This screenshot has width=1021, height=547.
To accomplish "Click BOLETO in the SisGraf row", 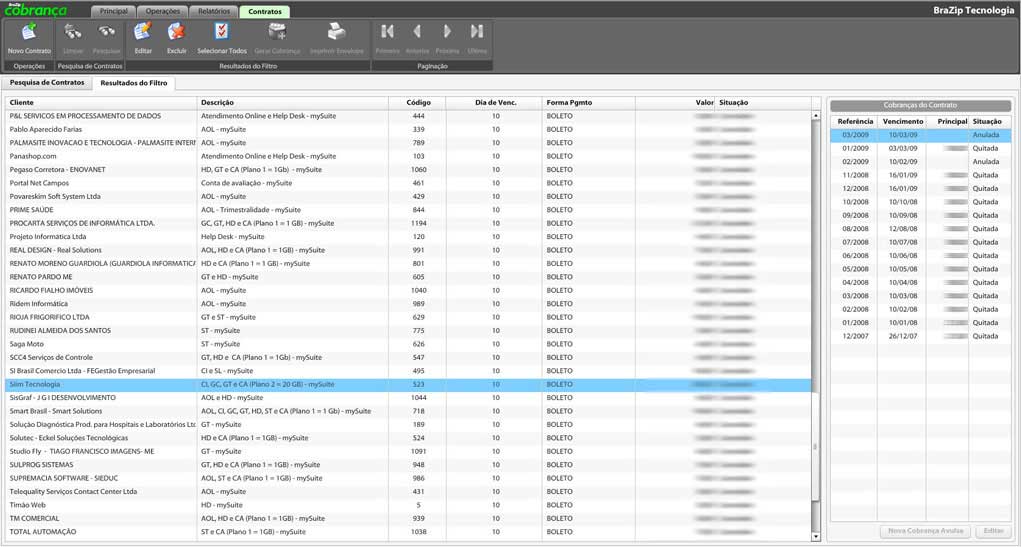I will pos(559,398).
